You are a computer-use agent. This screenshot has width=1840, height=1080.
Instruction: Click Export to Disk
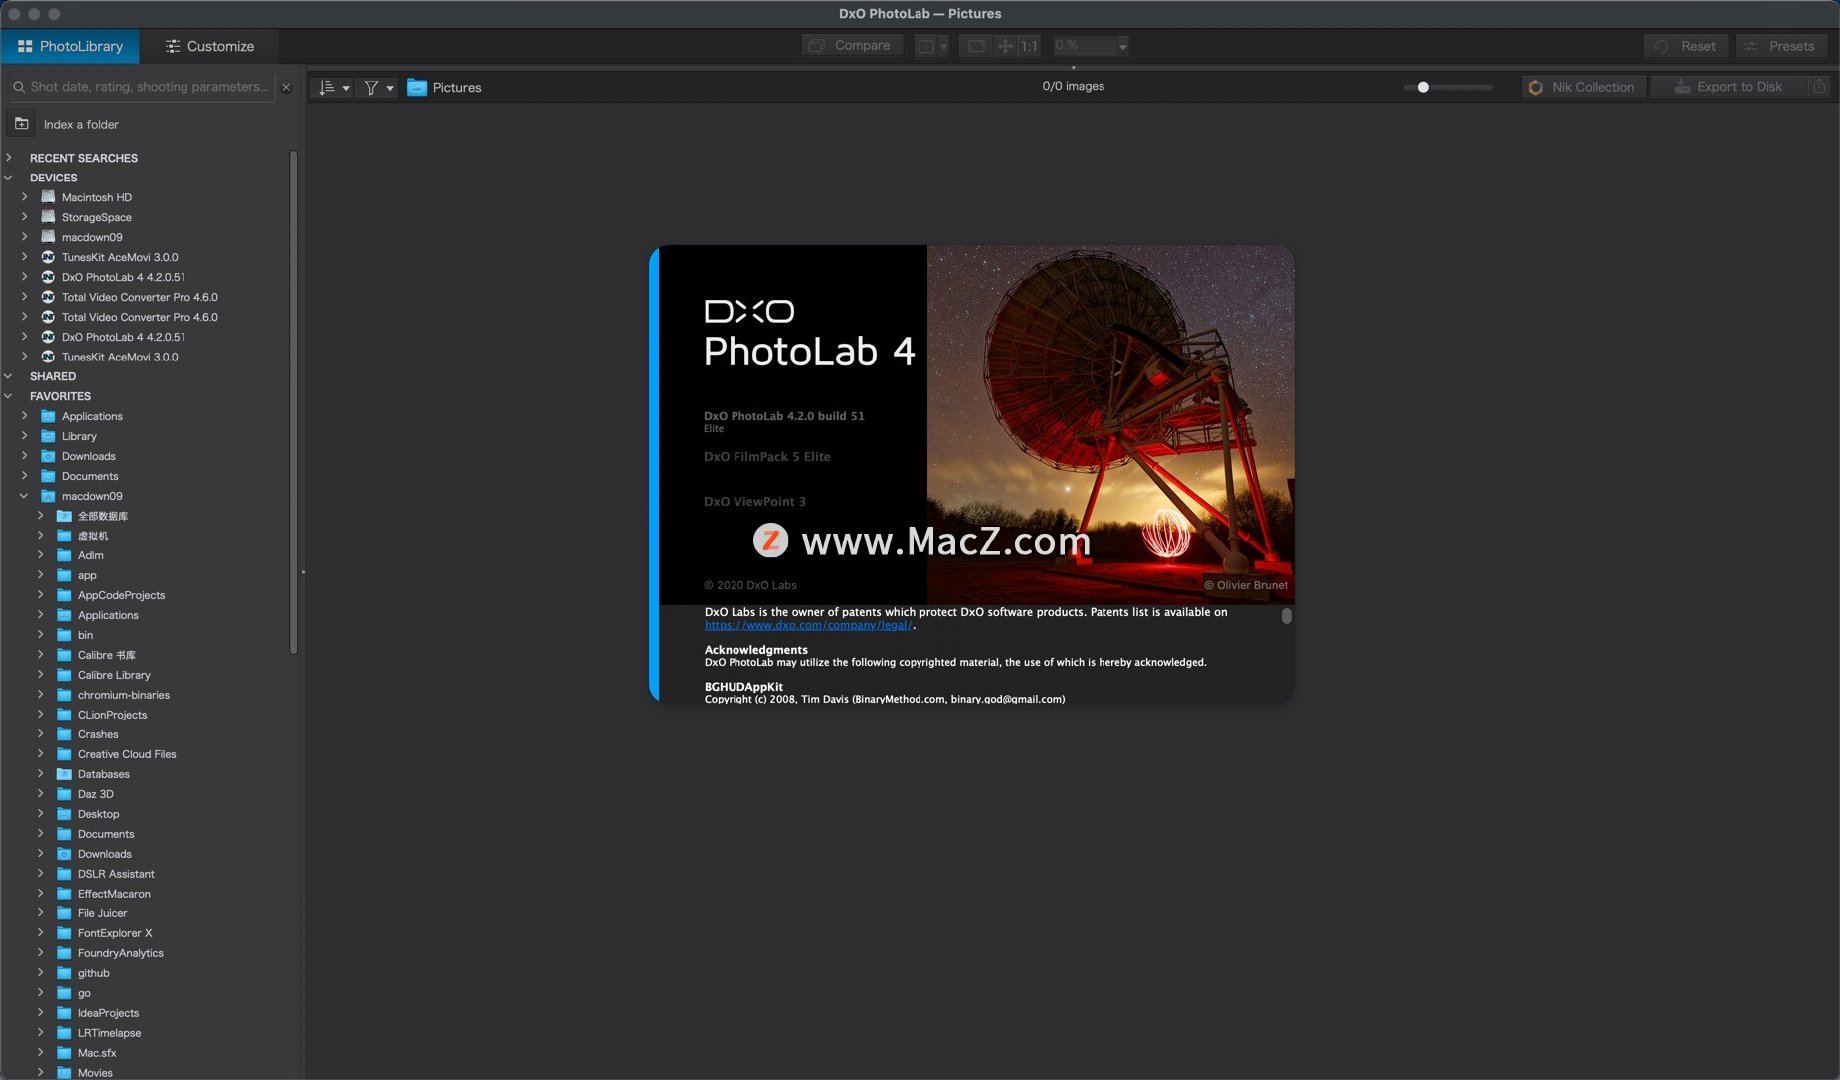[1730, 87]
